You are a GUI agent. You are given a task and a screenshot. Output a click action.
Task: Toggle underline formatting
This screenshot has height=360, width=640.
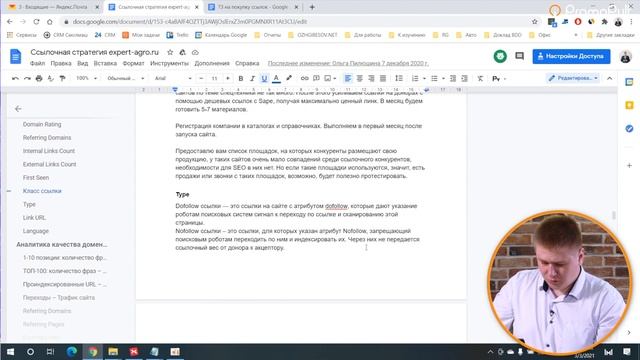pyautogui.click(x=264, y=78)
